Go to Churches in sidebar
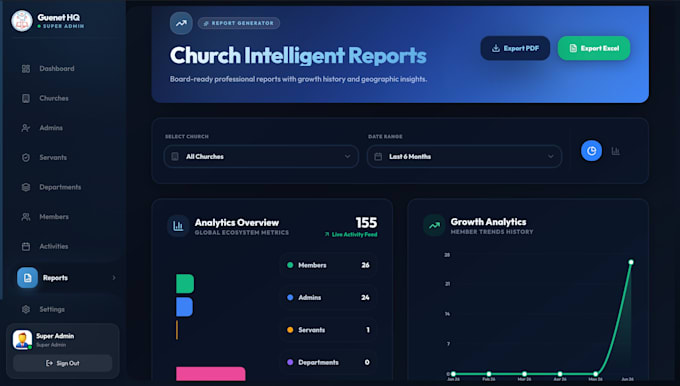680x386 pixels. (54, 98)
